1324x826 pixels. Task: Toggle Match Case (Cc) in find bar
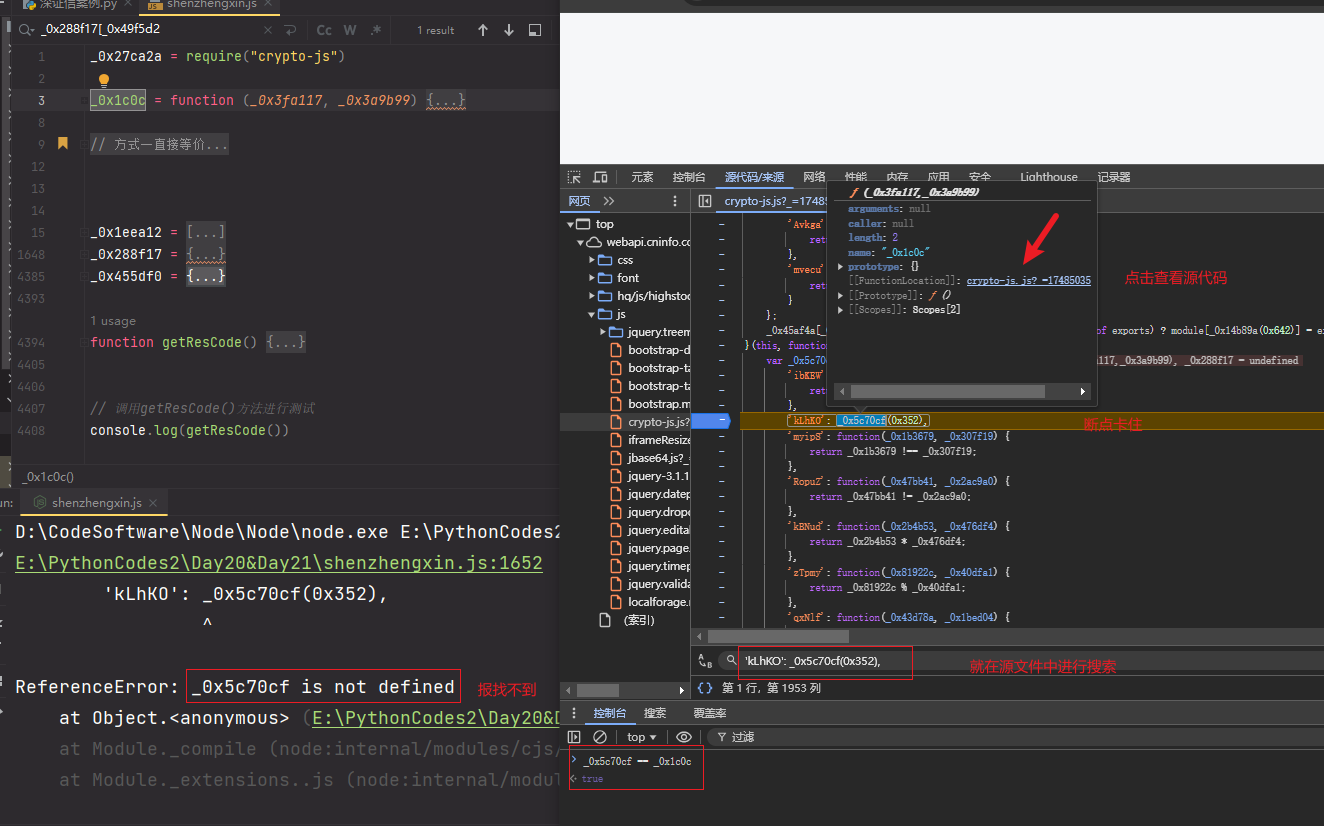pyautogui.click(x=326, y=30)
